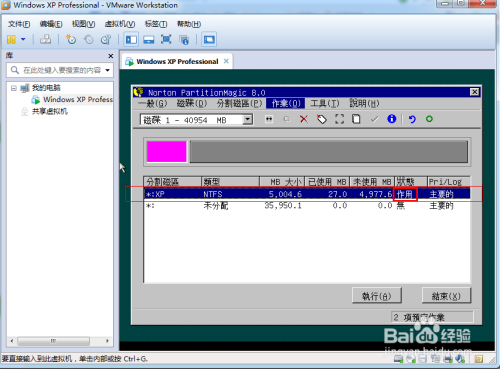Click the hard disk status bar icon
This screenshot has height=369, width=500.
tap(398, 359)
